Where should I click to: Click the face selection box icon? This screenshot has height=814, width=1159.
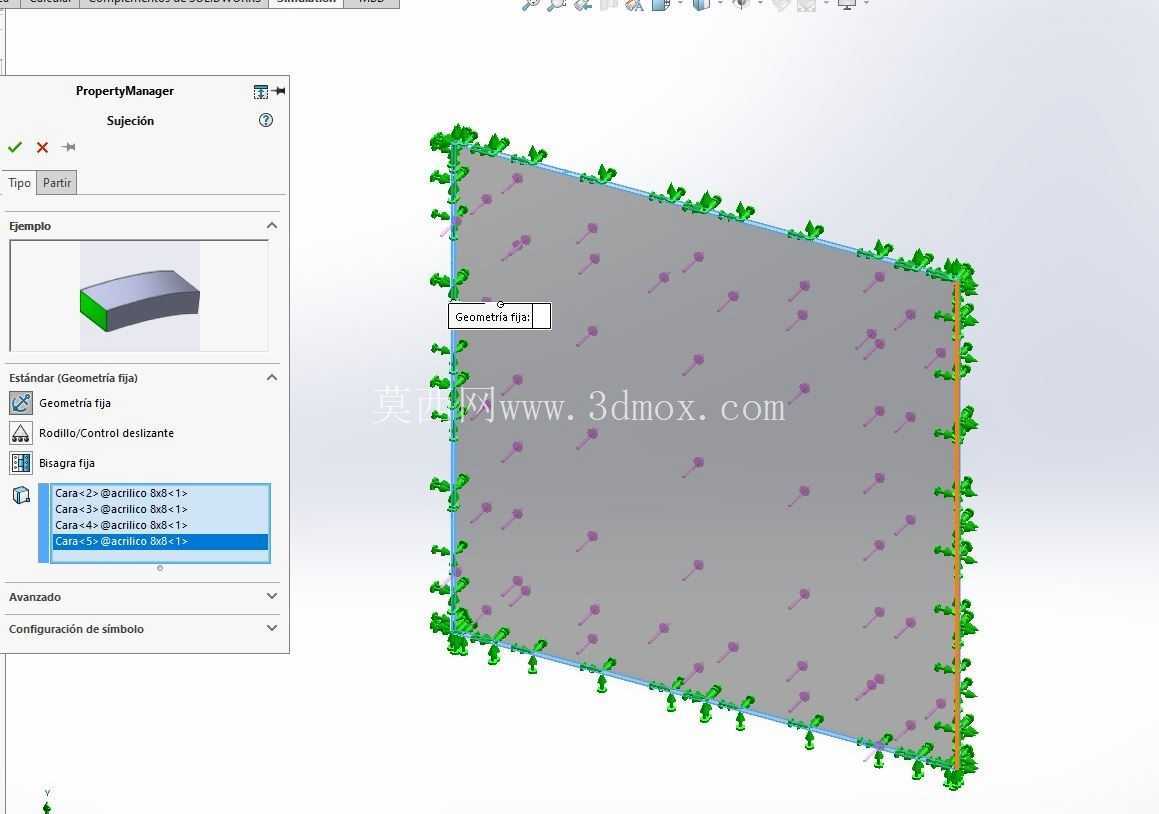[x=21, y=495]
